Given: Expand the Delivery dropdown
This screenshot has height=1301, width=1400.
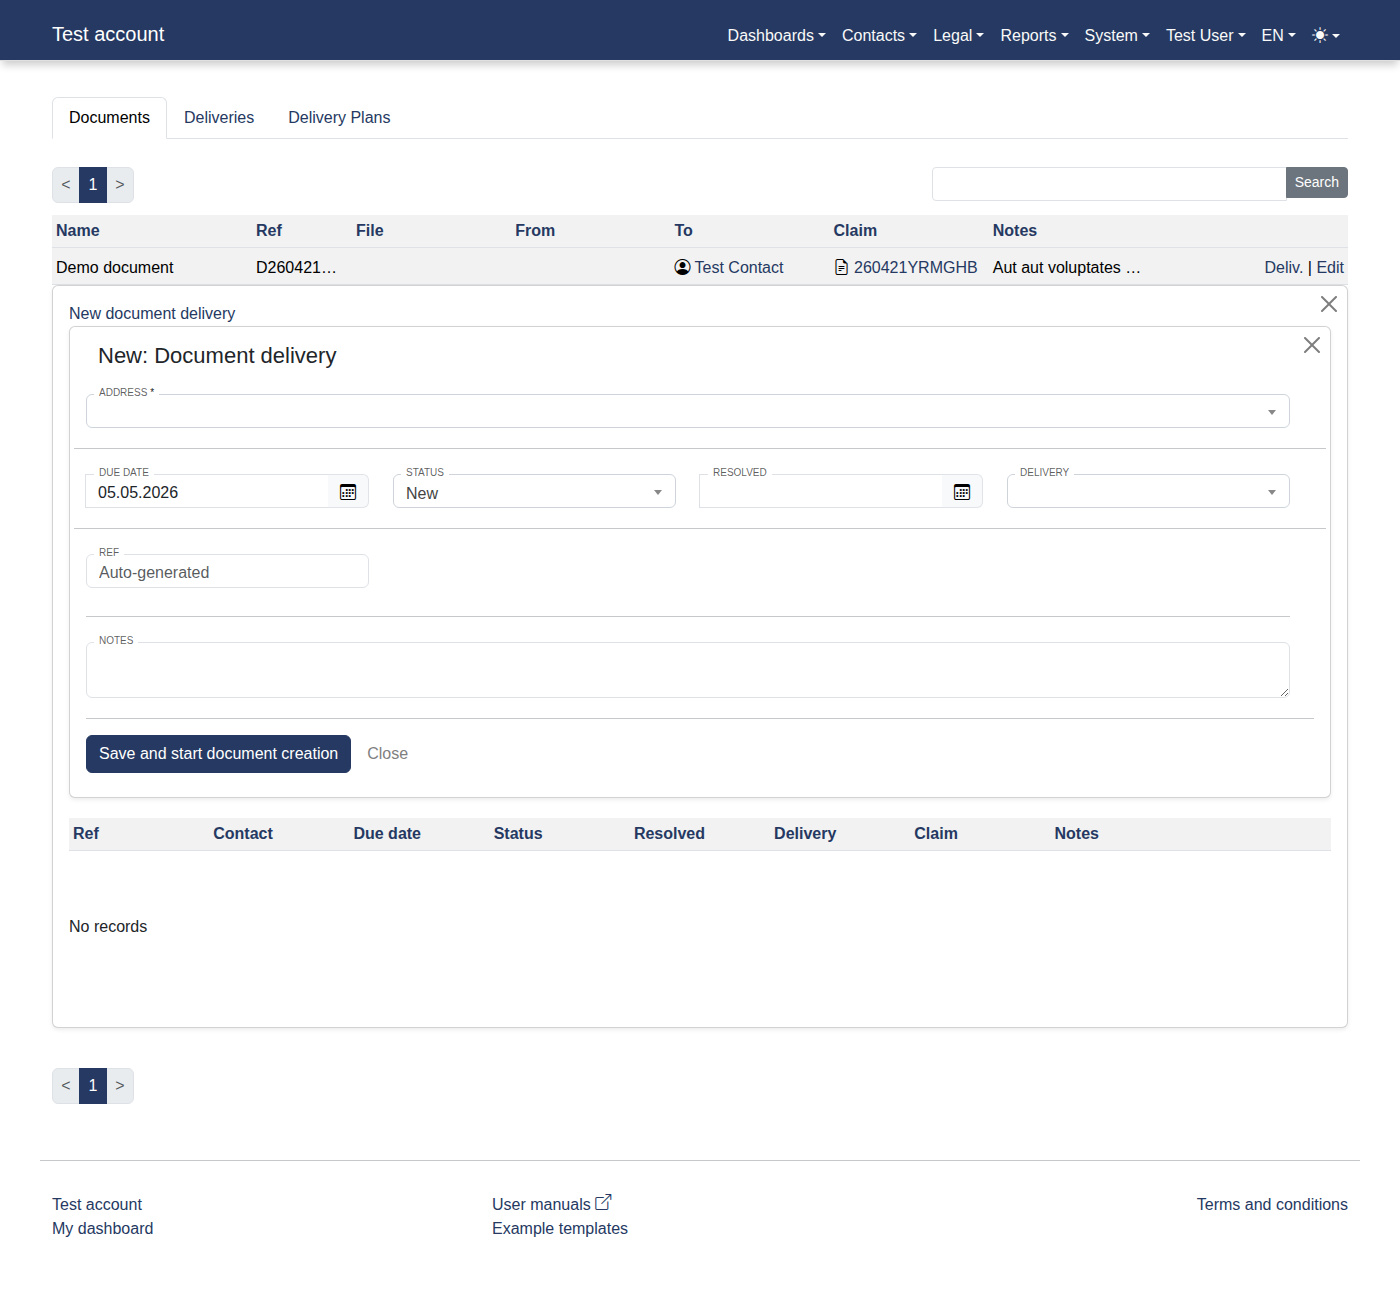Looking at the screenshot, I should click(x=1271, y=492).
